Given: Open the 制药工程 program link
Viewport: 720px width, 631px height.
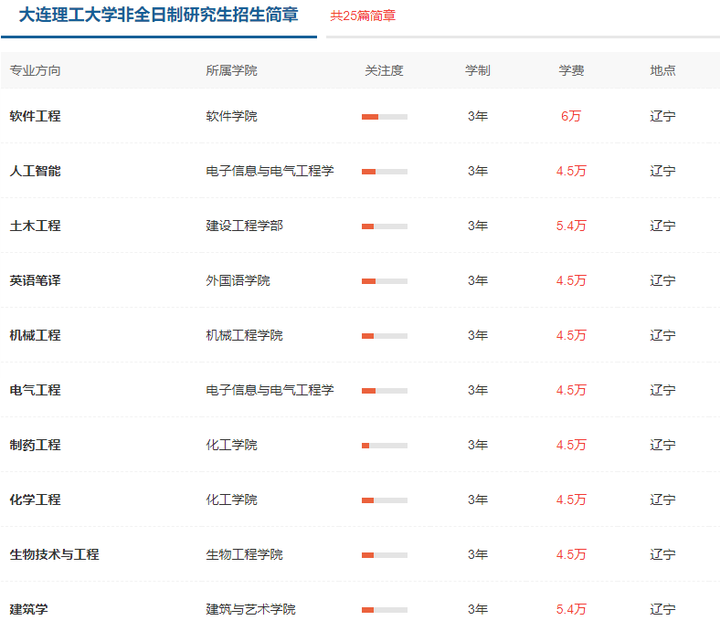Looking at the screenshot, I should [35, 445].
